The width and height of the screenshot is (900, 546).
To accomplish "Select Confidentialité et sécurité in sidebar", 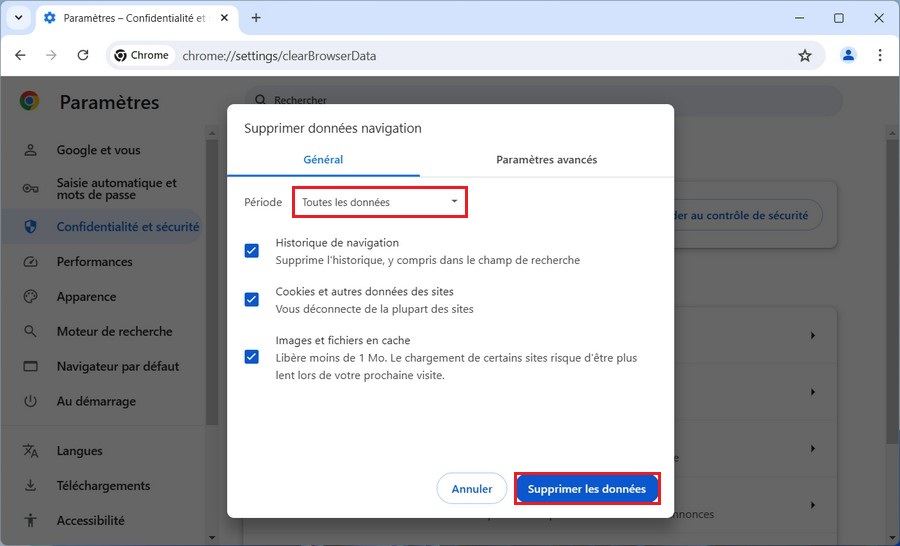I will (x=102, y=227).
